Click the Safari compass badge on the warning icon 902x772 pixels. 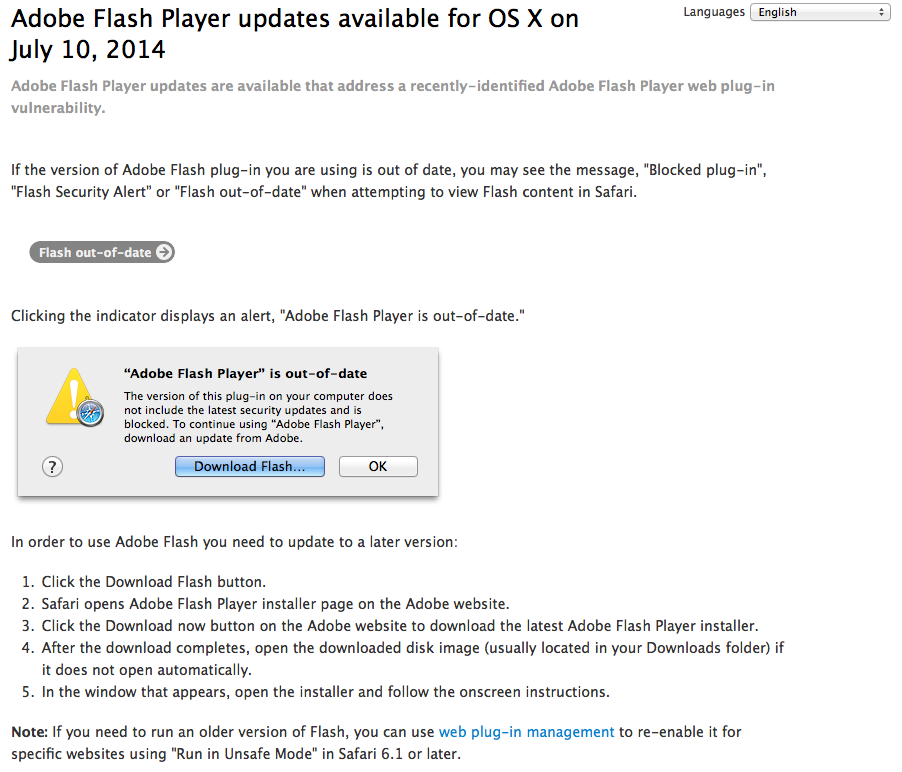coord(91,412)
